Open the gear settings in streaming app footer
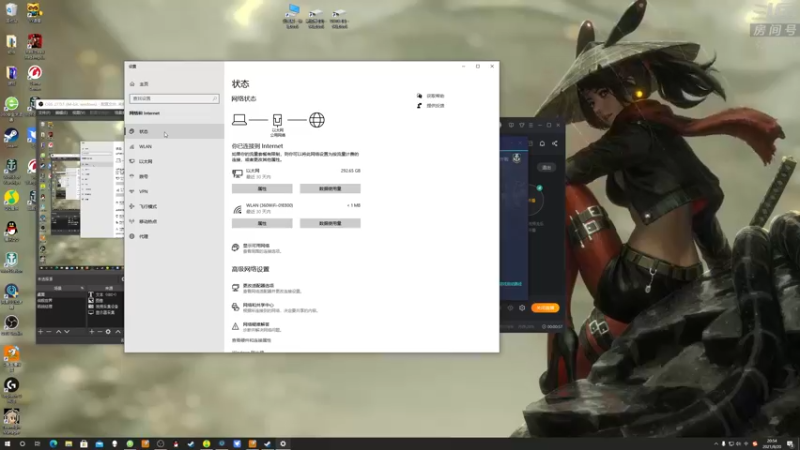Screen dimensions: 800x450 (522, 308)
